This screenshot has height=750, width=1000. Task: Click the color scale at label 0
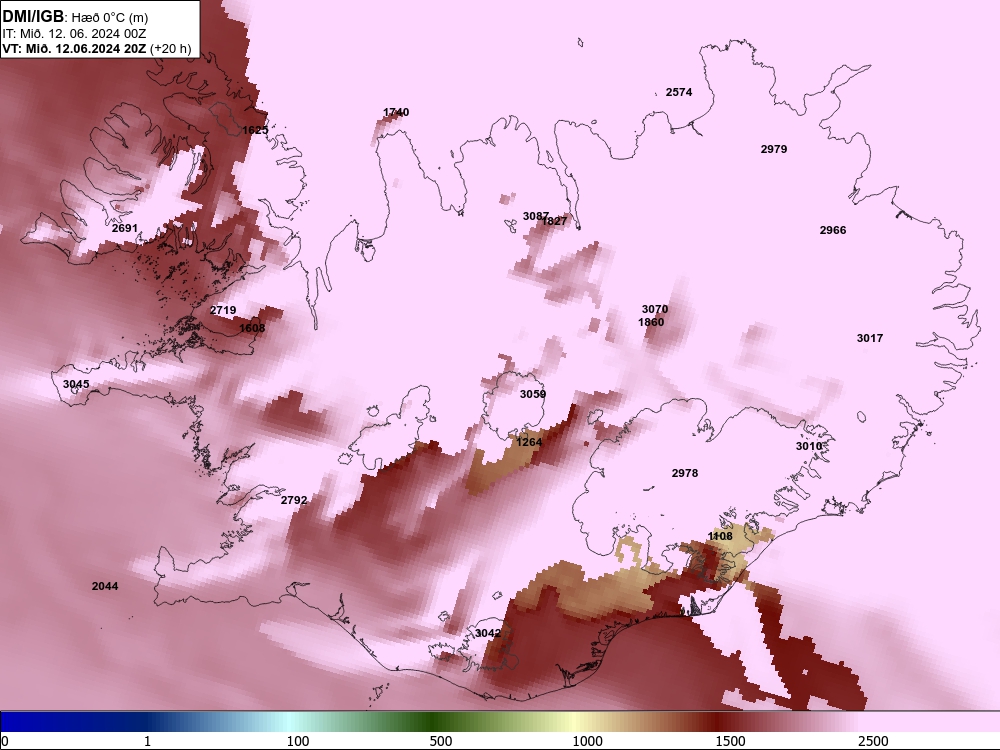pos(5,741)
